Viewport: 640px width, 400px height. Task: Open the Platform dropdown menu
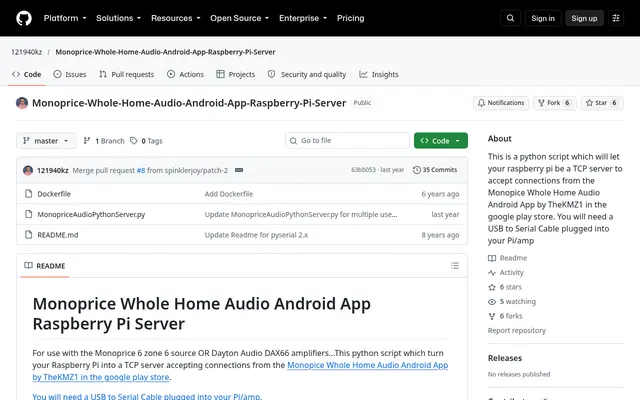point(65,18)
